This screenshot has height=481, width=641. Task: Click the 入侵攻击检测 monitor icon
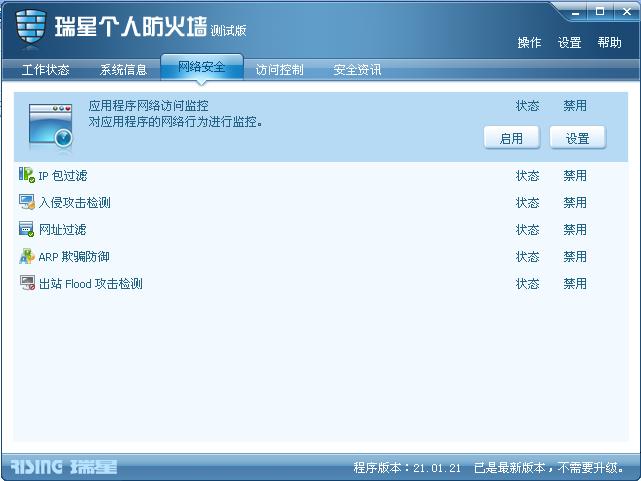click(x=27, y=202)
